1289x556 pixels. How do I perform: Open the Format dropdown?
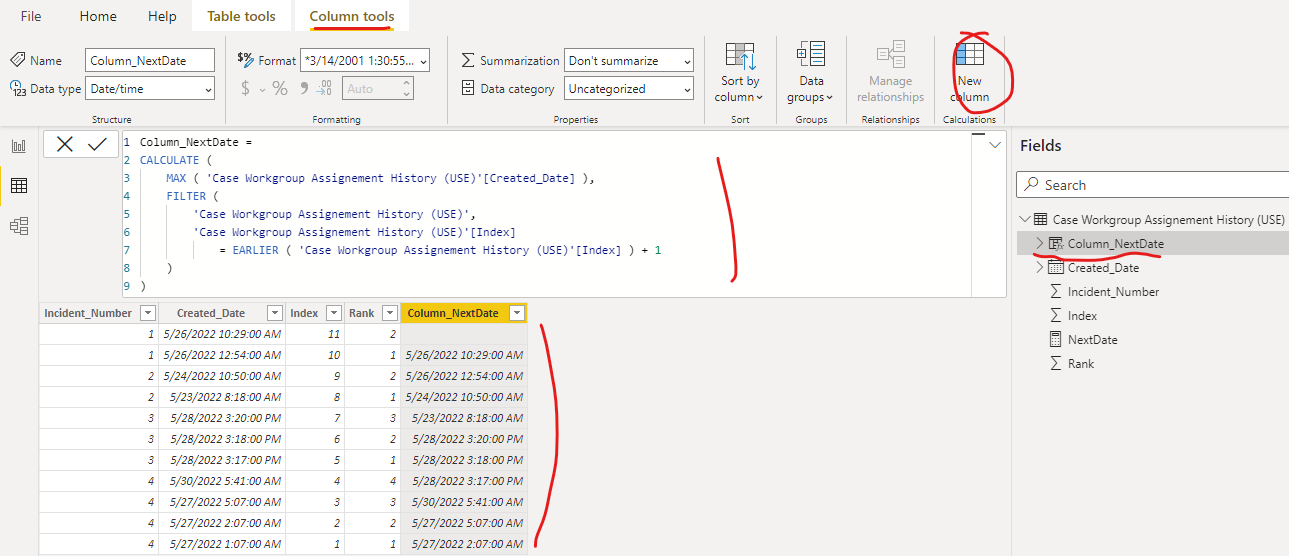pyautogui.click(x=365, y=60)
